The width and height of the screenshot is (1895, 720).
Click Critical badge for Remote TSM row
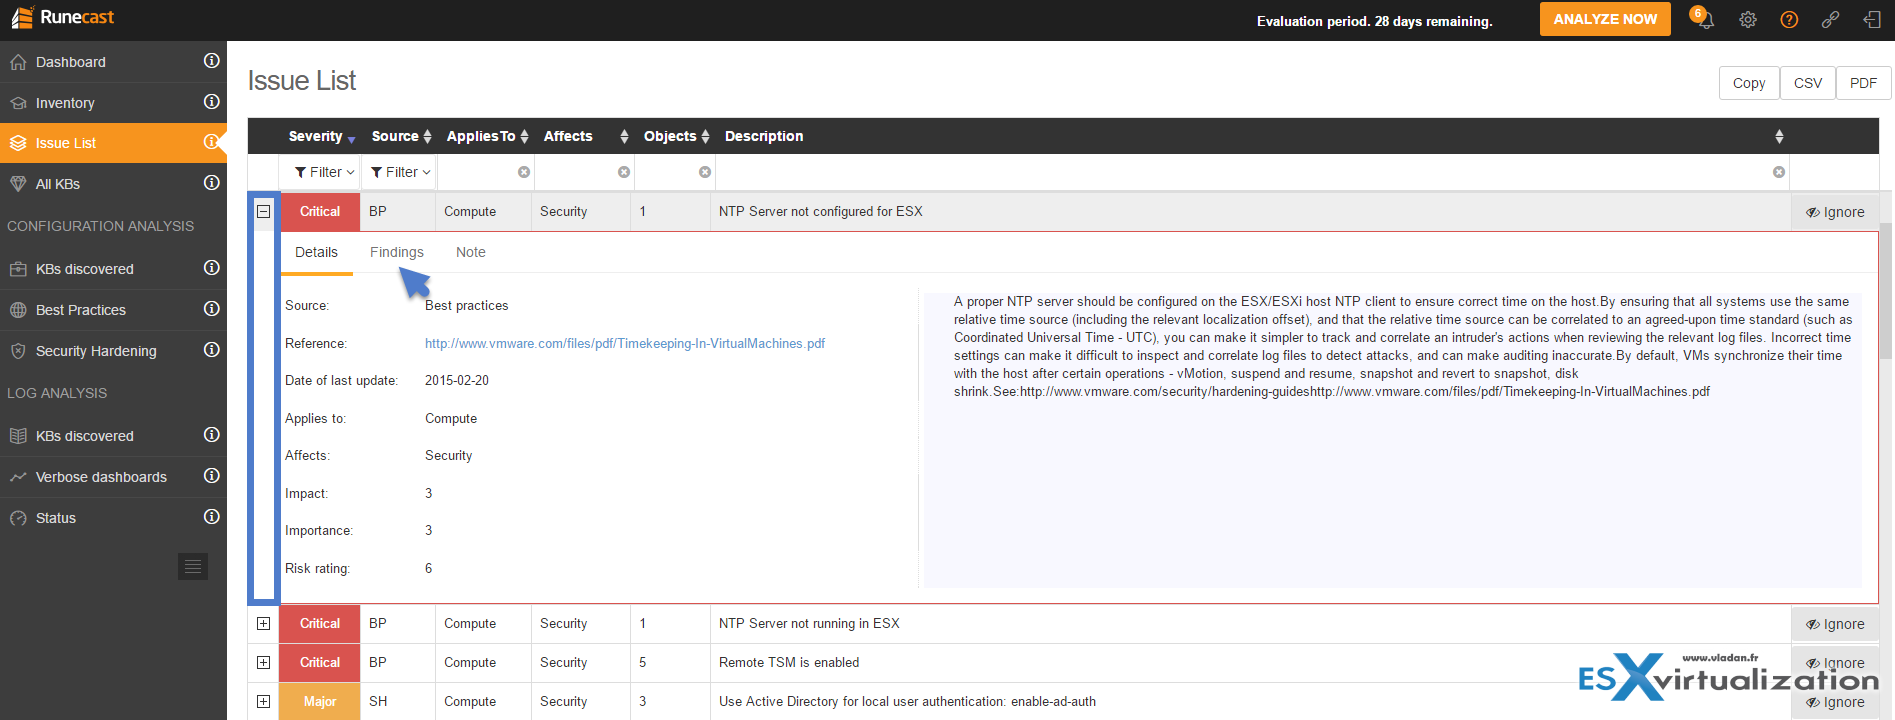(320, 662)
